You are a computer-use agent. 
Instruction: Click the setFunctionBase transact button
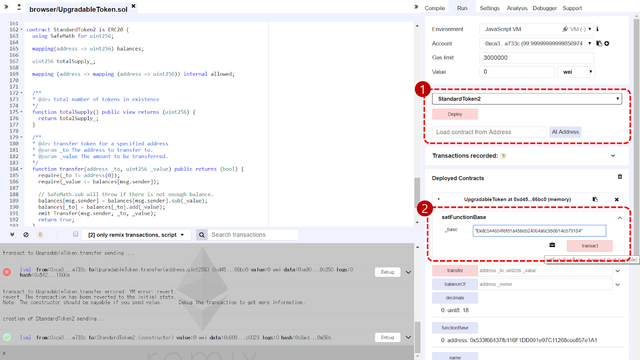589,246
